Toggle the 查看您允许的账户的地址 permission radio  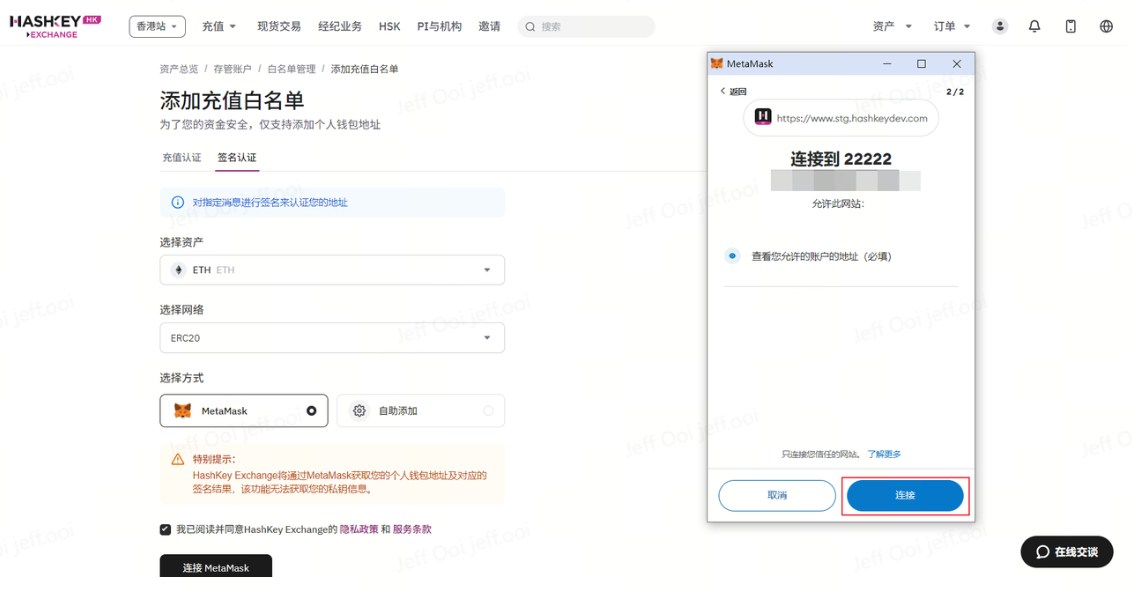pyautogui.click(x=732, y=255)
